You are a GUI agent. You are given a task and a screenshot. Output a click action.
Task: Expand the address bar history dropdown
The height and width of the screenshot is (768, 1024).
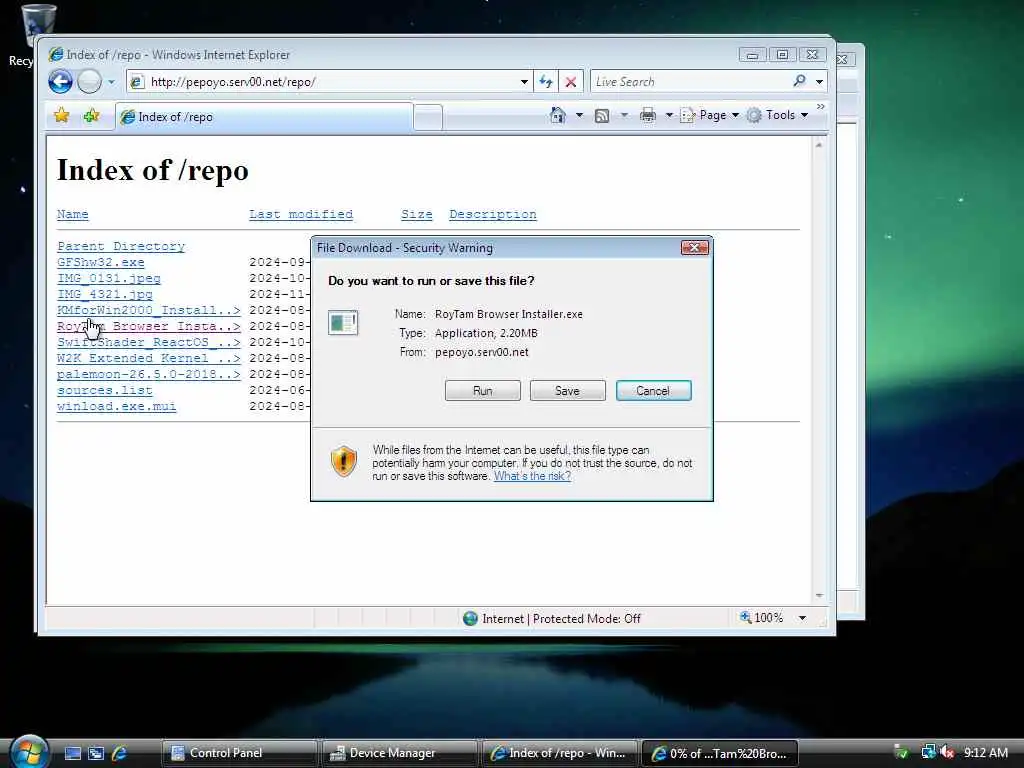pyautogui.click(x=524, y=82)
